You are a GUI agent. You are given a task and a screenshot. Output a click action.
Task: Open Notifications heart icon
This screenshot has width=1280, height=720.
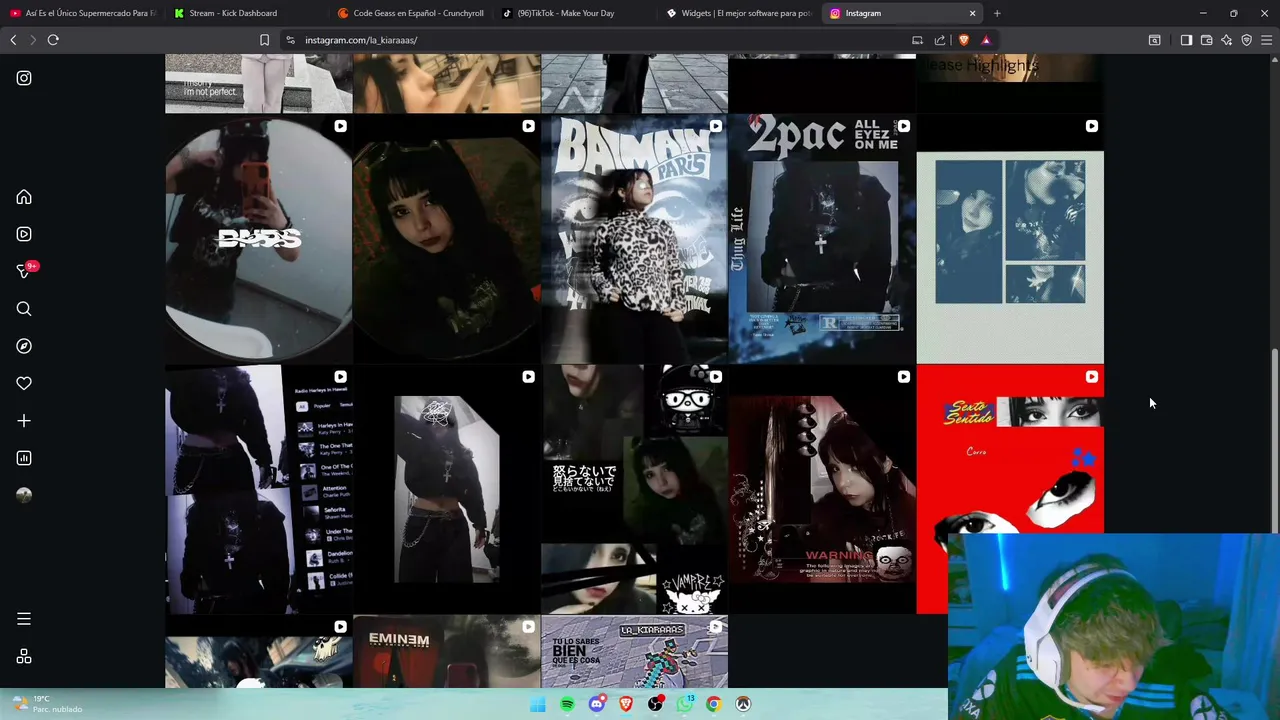click(24, 383)
